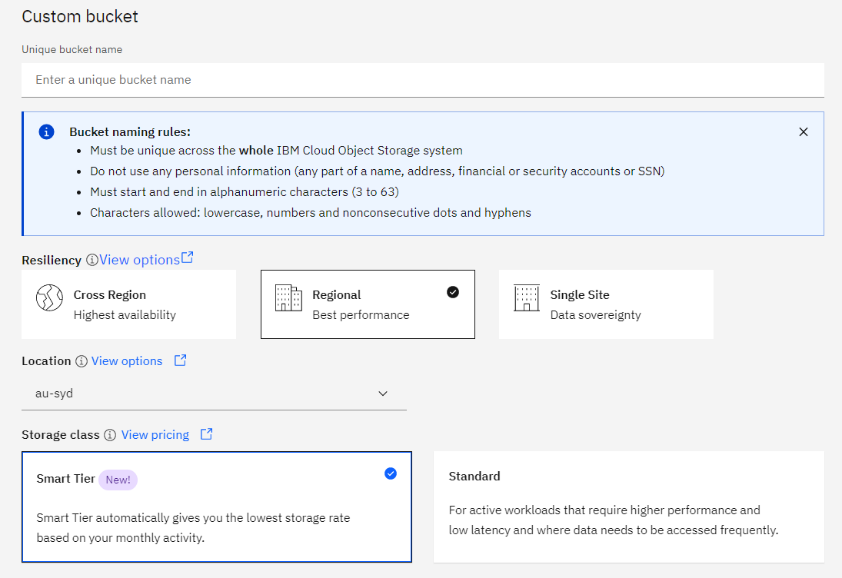Click the external link icon beside Location View options
This screenshot has width=842, height=578.
[x=180, y=360]
